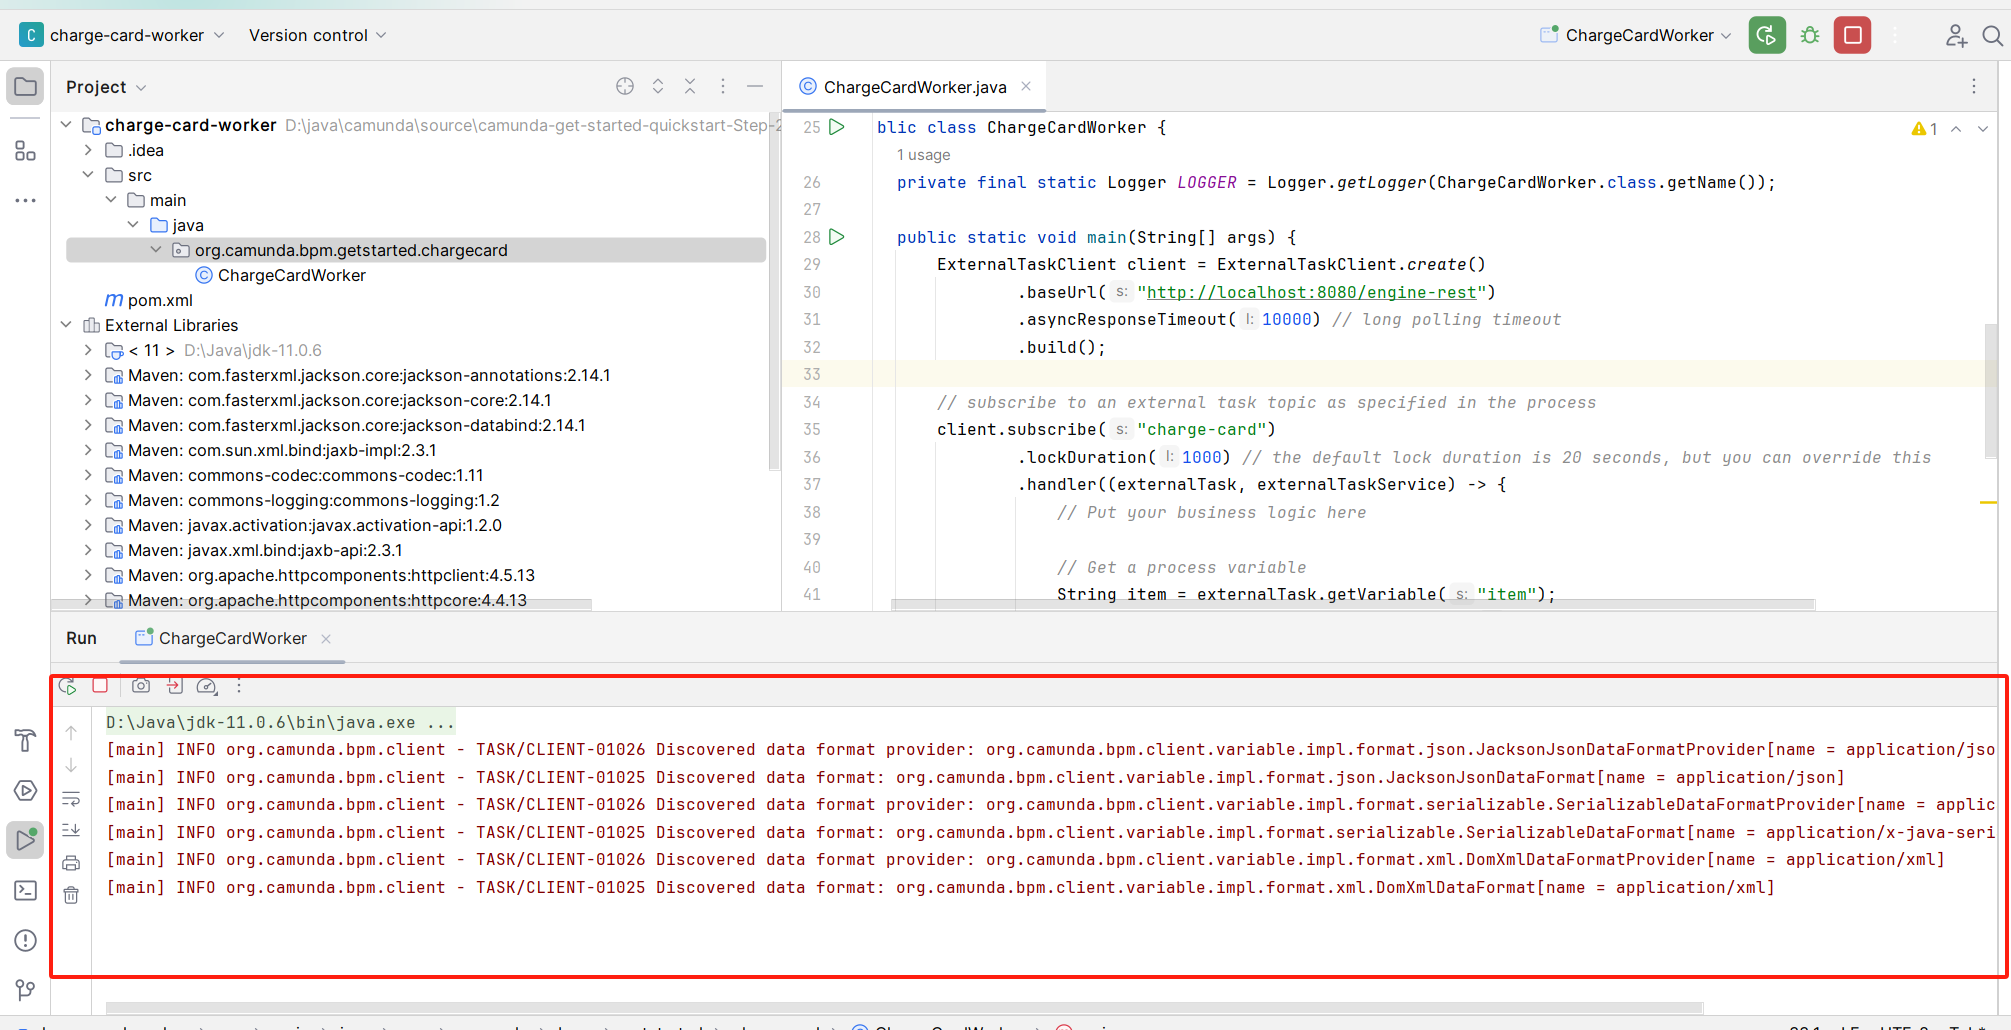Click the exit/restore layout icon in Run toolbar
Image resolution: width=2011 pixels, height=1030 pixels.
point(175,685)
